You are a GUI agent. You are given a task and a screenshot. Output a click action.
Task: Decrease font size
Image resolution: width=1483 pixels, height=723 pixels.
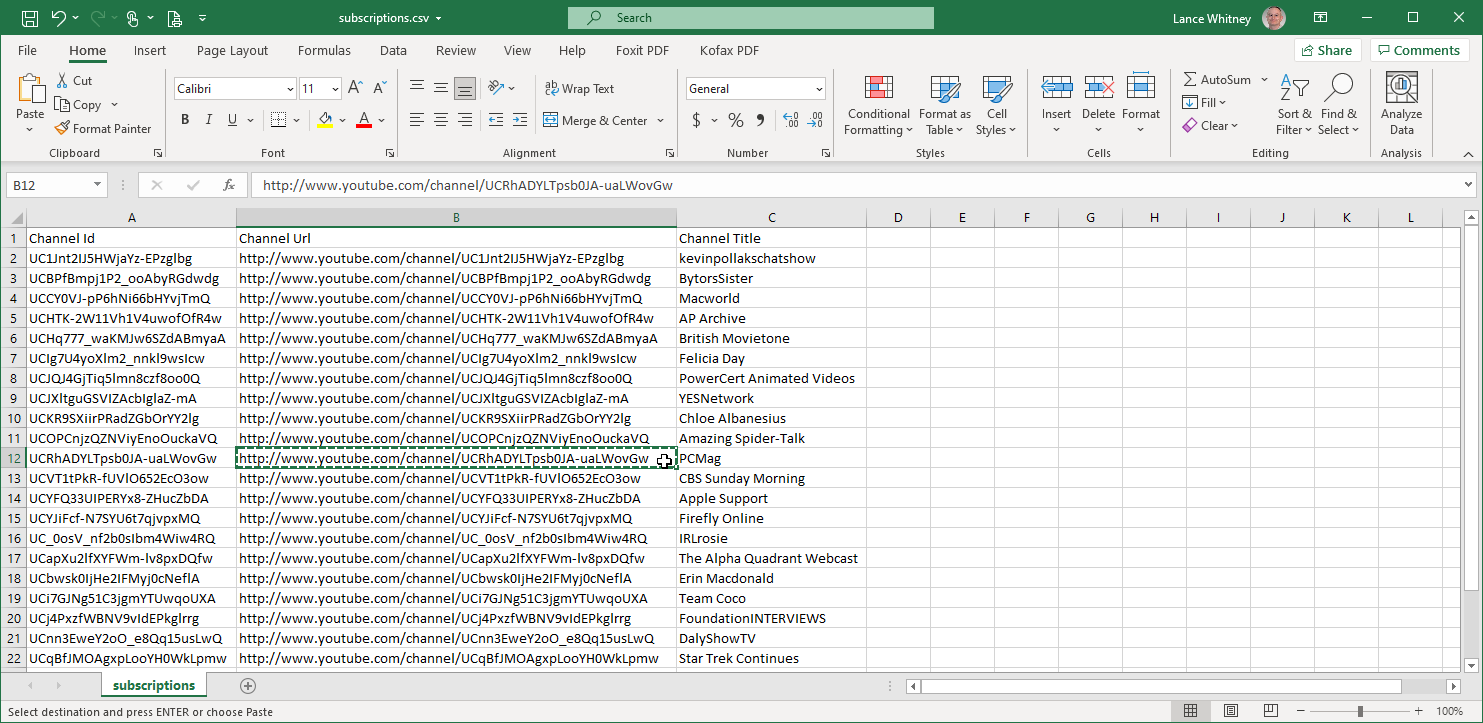381,89
